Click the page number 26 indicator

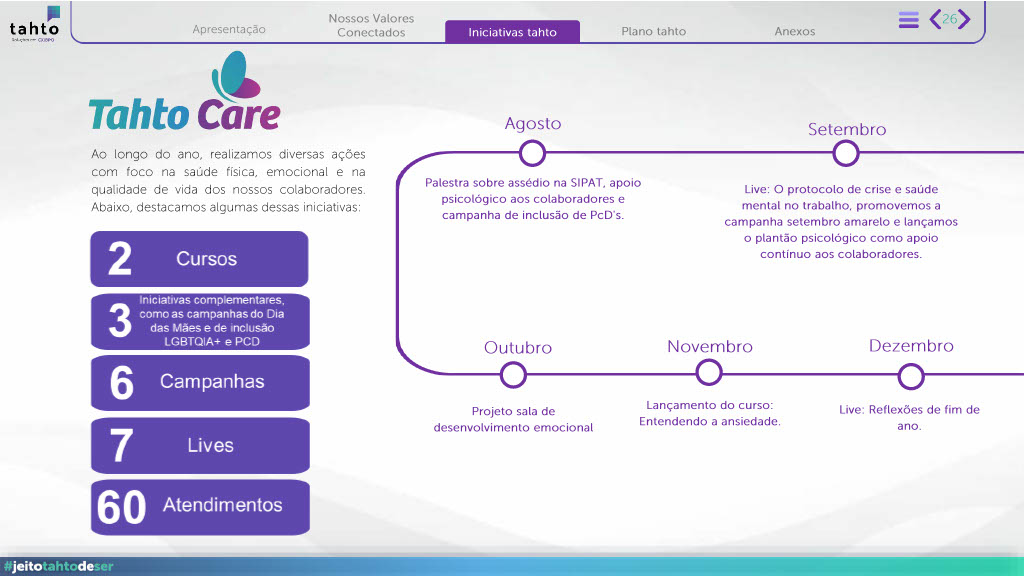pyautogui.click(x=950, y=19)
